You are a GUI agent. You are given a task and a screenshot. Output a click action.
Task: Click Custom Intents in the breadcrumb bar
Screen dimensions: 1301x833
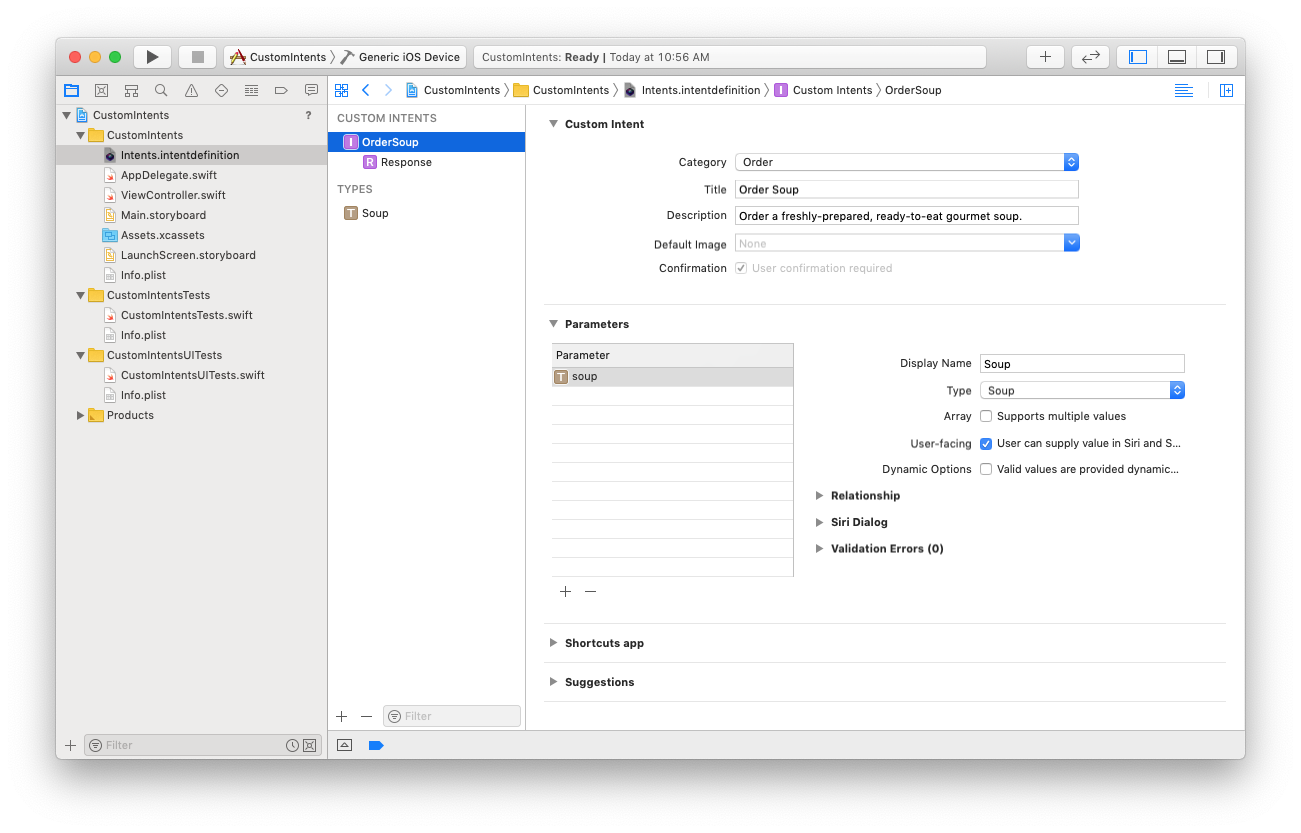(832, 90)
